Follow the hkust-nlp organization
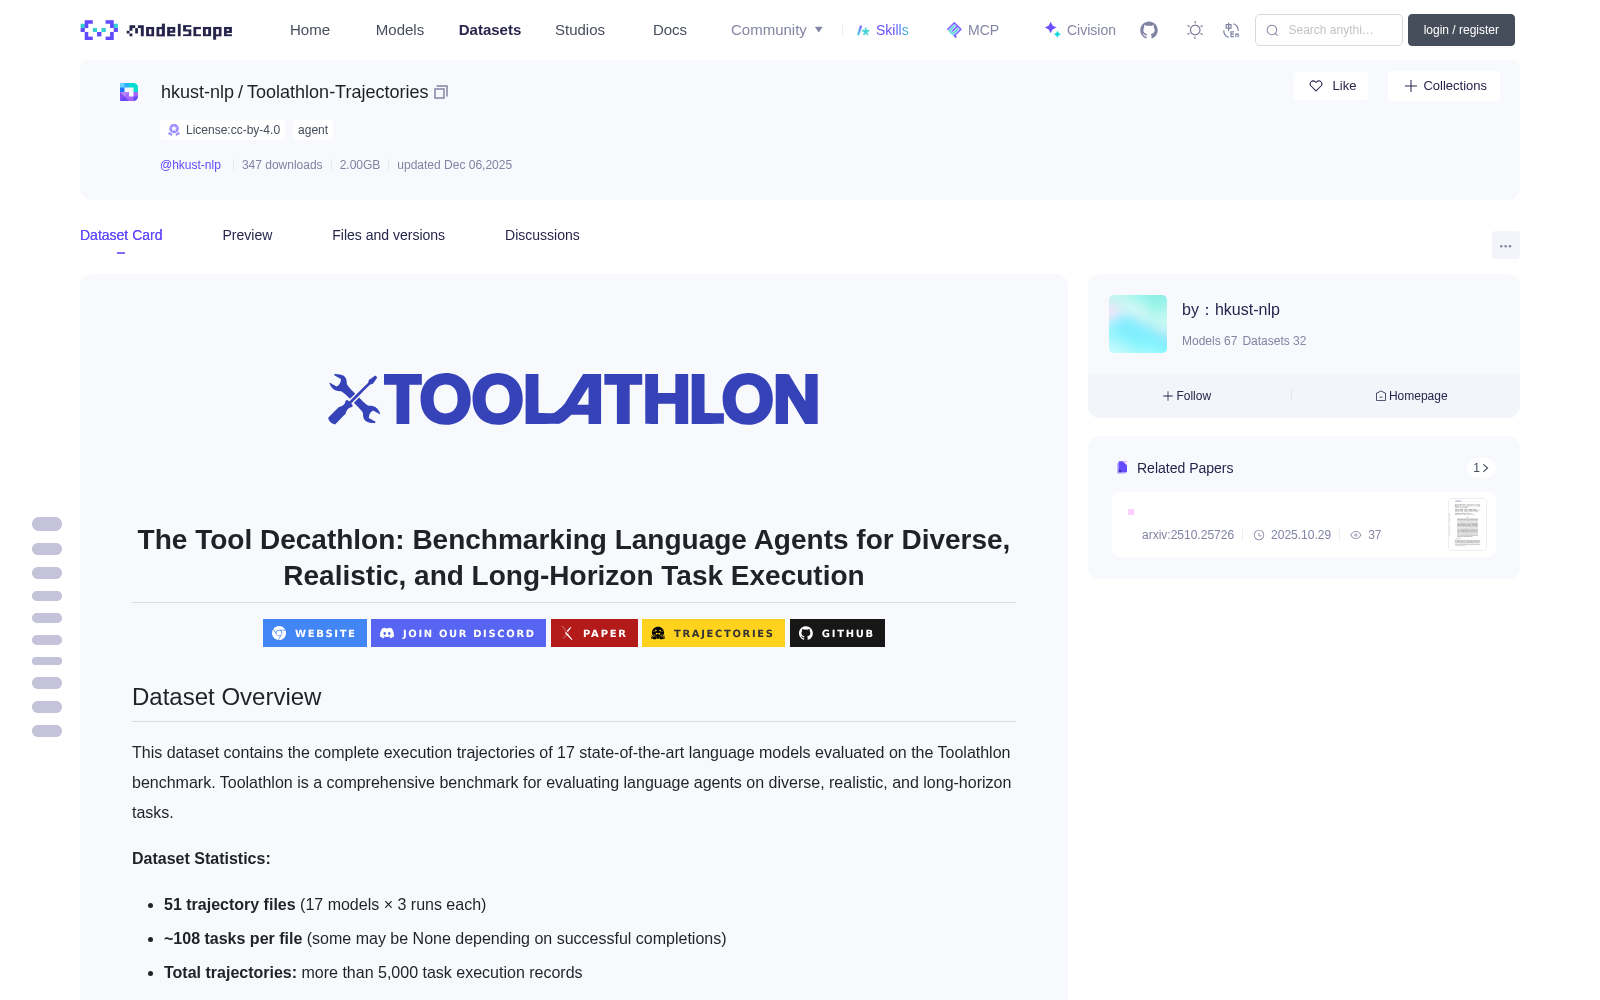 point(1187,396)
